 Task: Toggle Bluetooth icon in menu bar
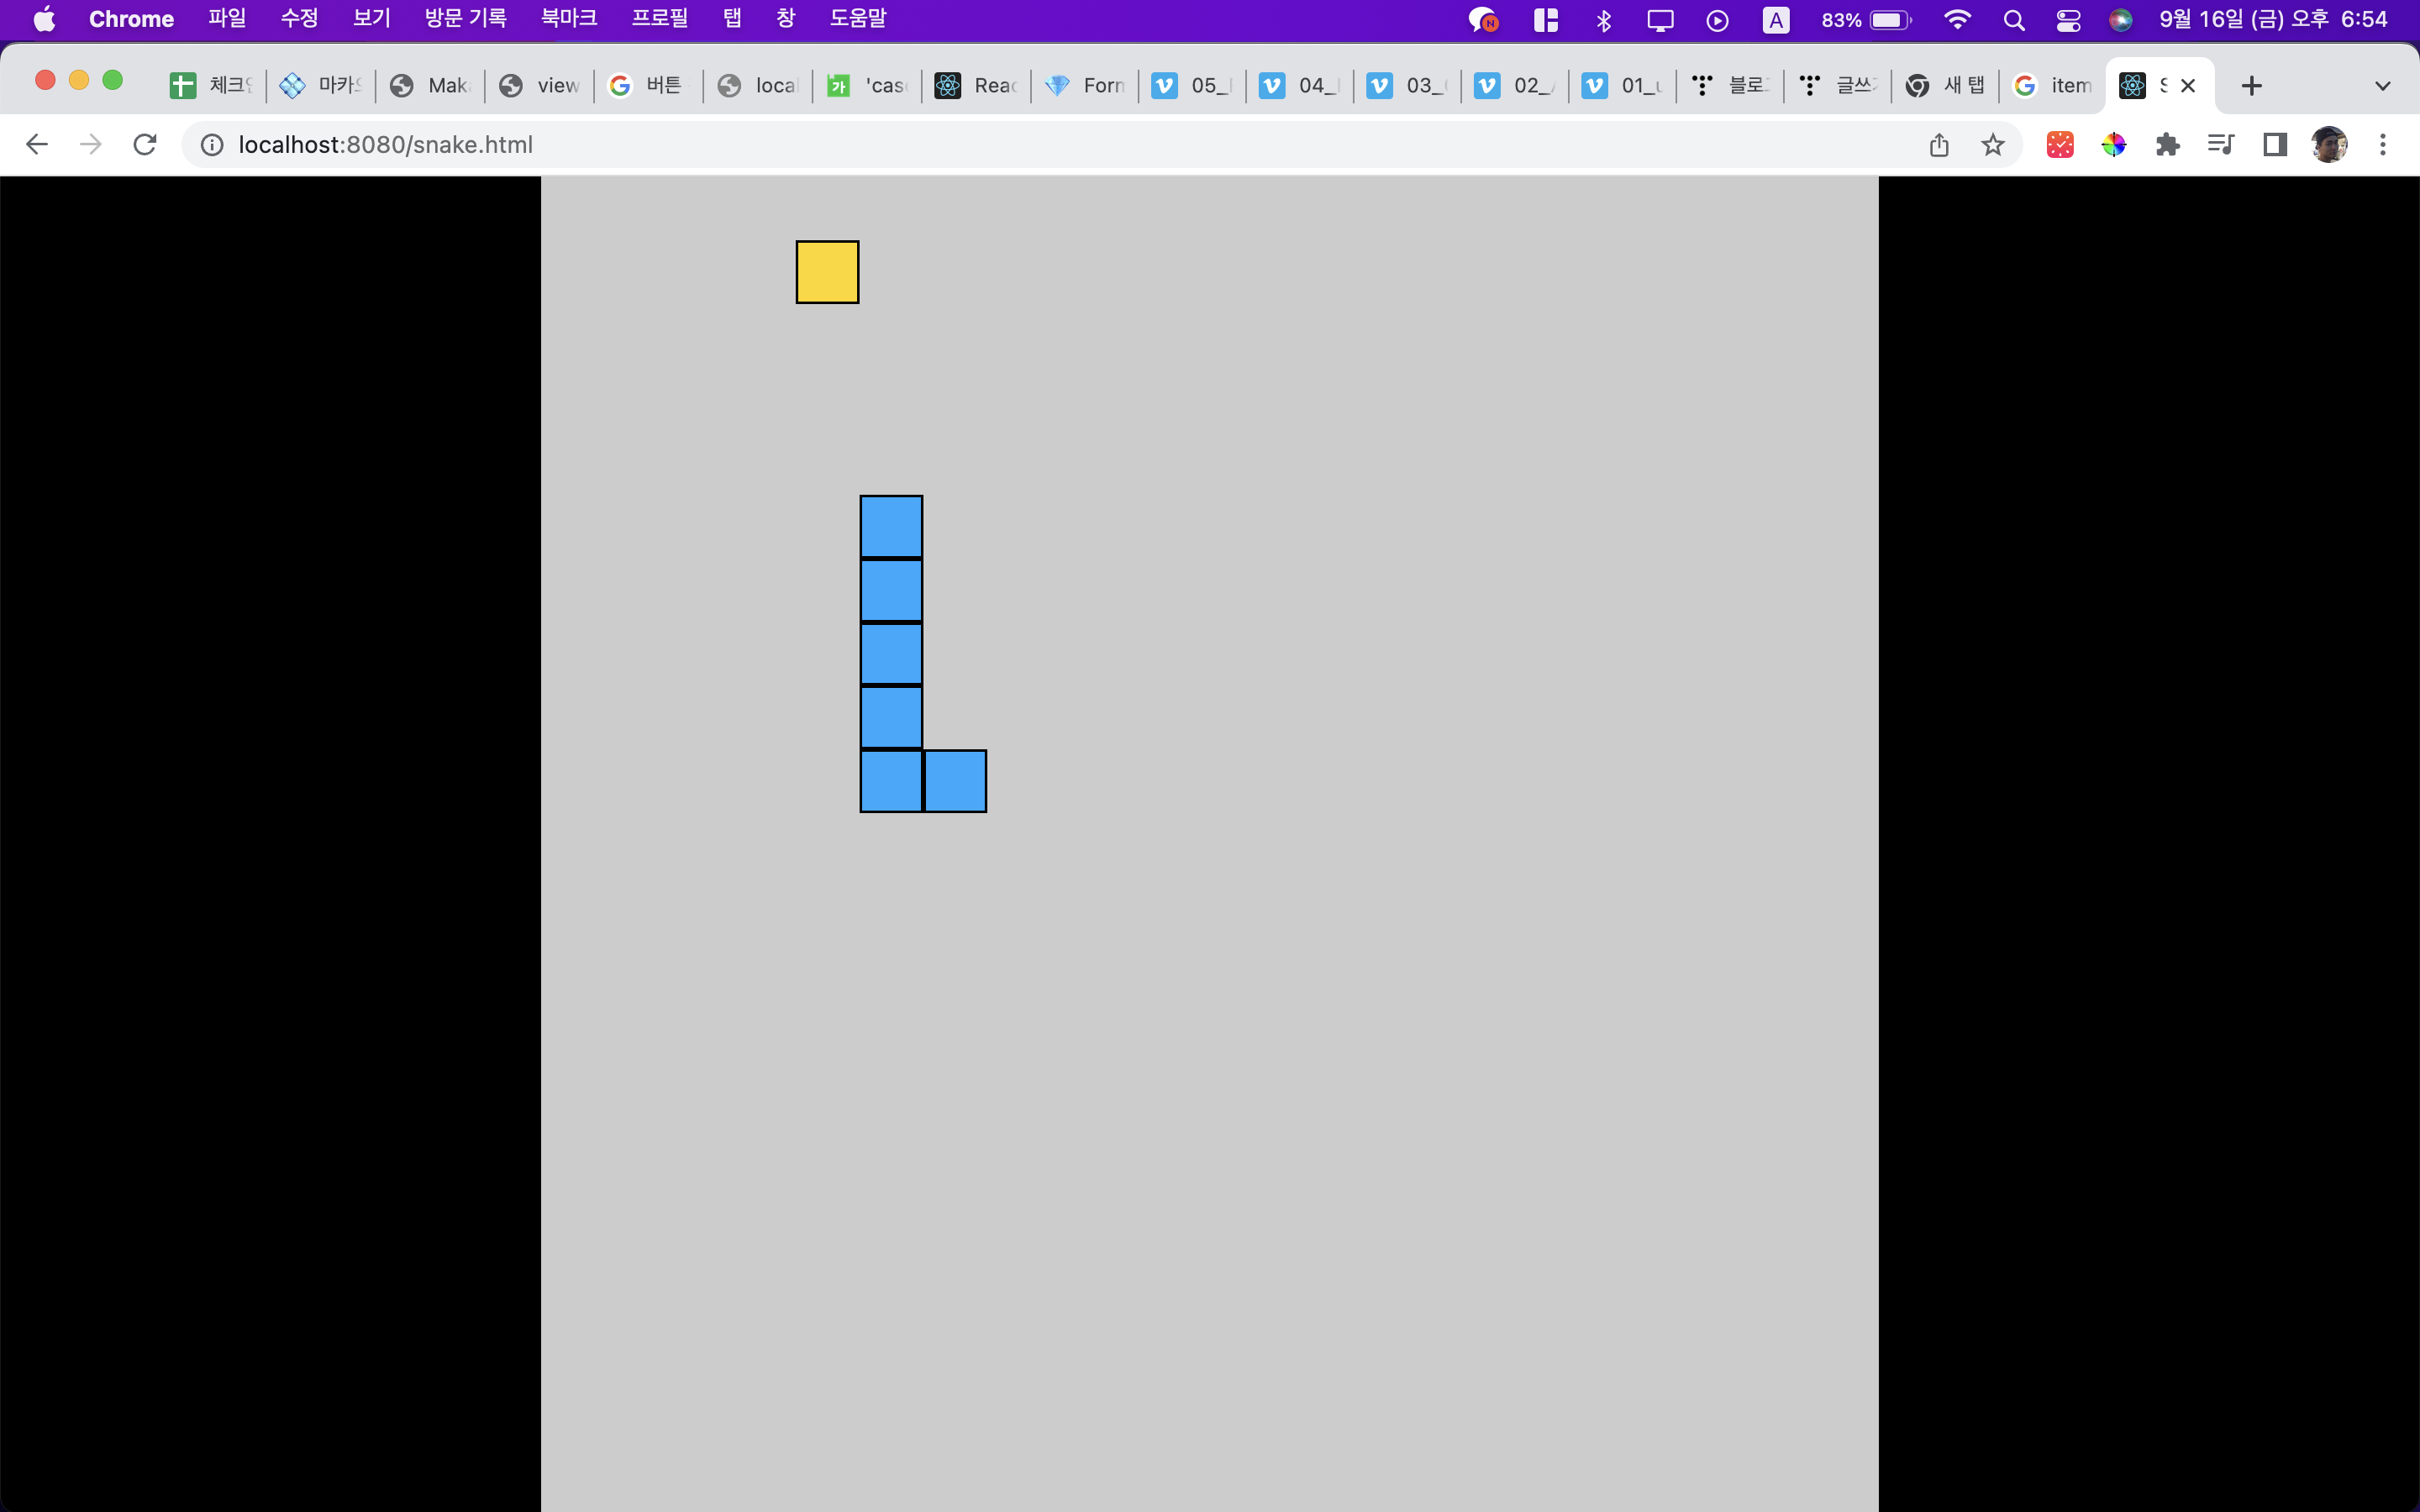pyautogui.click(x=1604, y=20)
